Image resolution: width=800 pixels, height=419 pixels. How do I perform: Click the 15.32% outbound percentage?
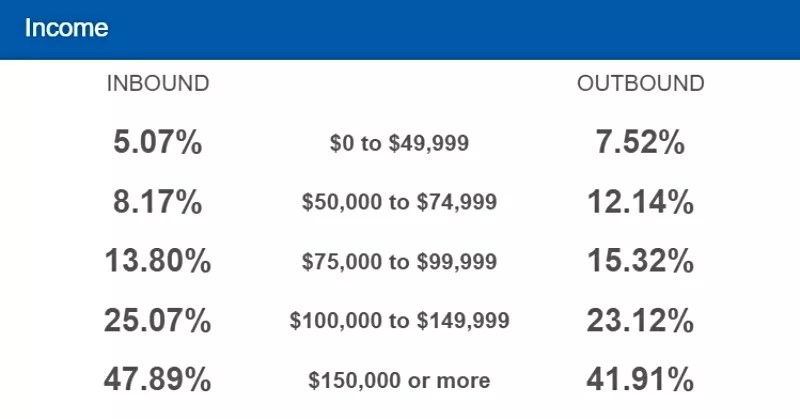coord(640,262)
